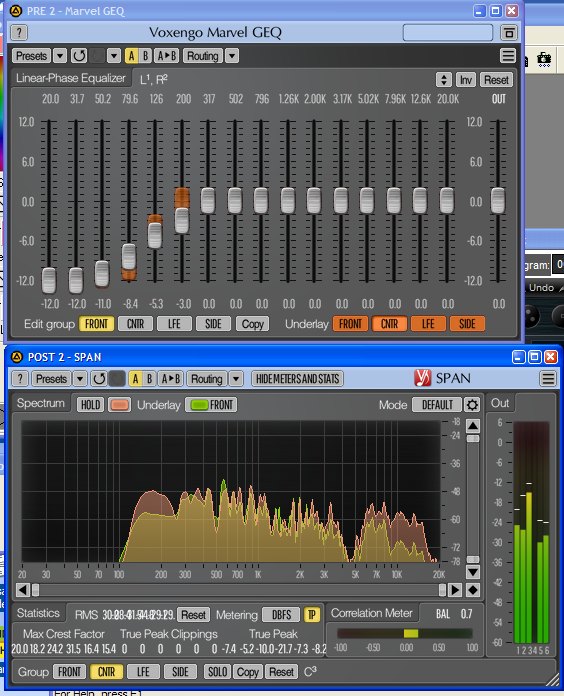Select LFE group in SPAN
The height and width of the screenshot is (696, 564).
tap(143, 672)
